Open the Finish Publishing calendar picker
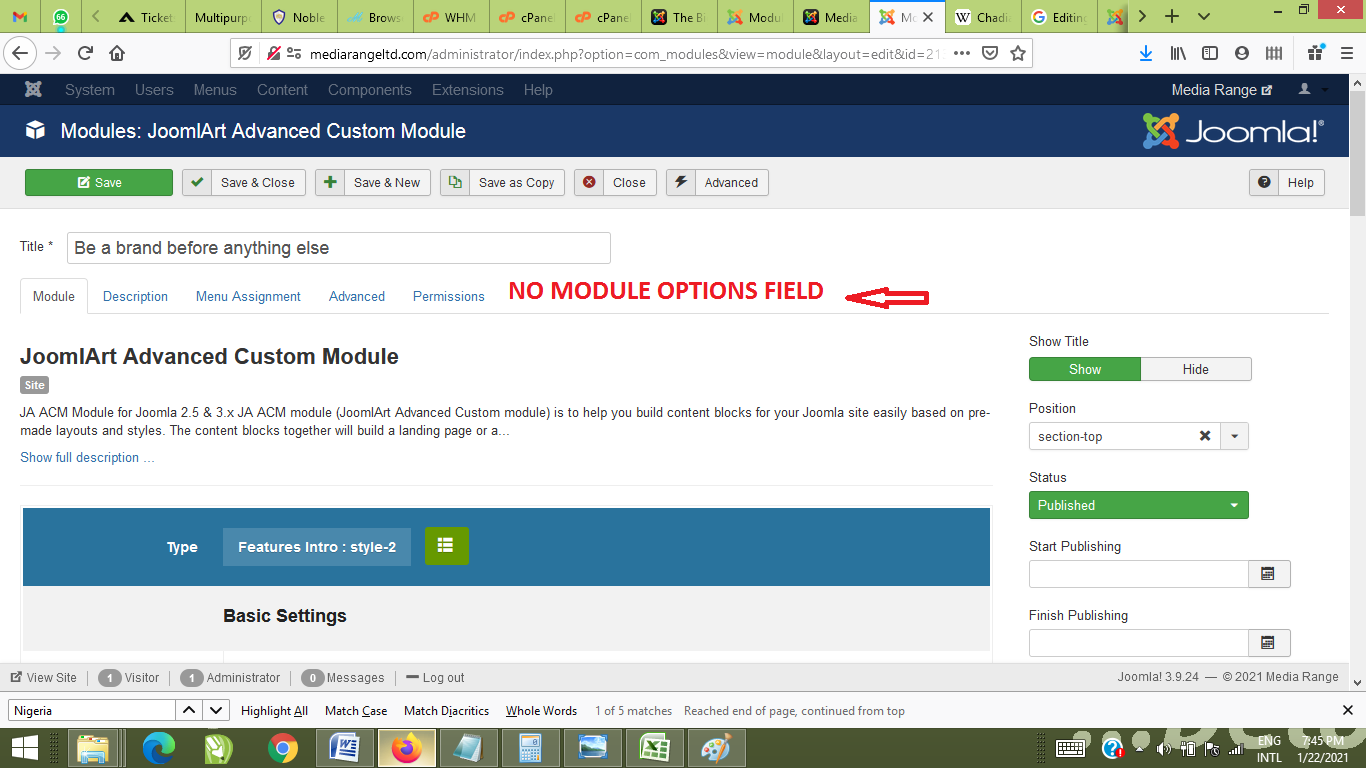Screen dimensions: 1366x768 1268,643
